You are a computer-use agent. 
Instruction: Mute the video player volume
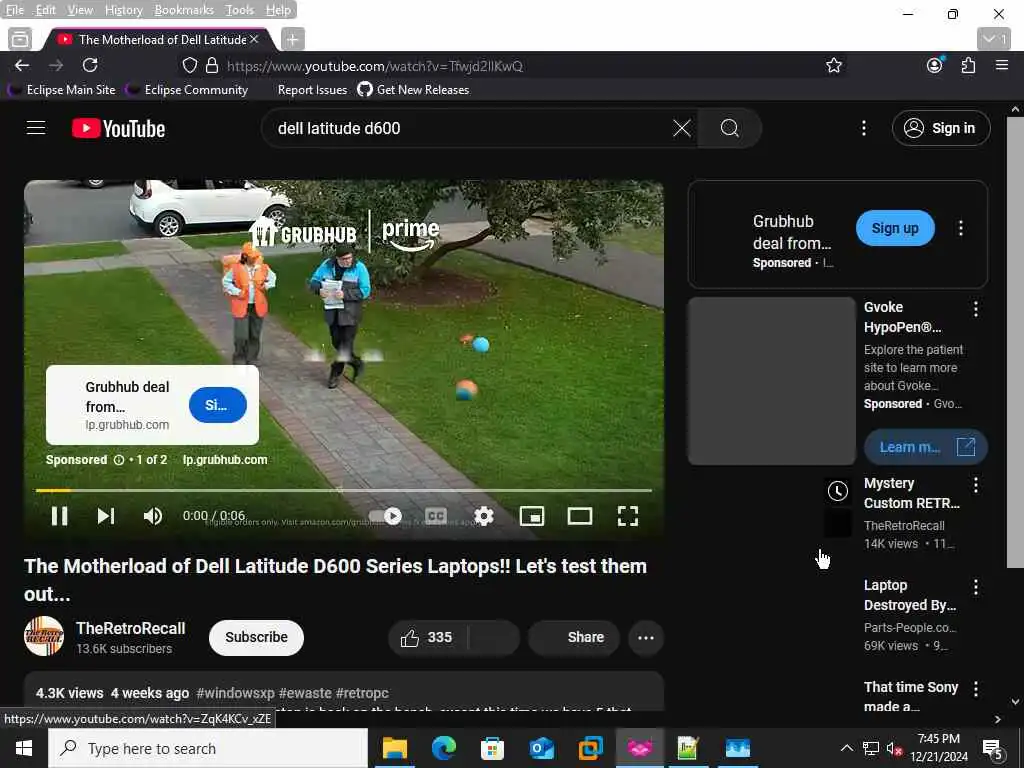[x=152, y=516]
